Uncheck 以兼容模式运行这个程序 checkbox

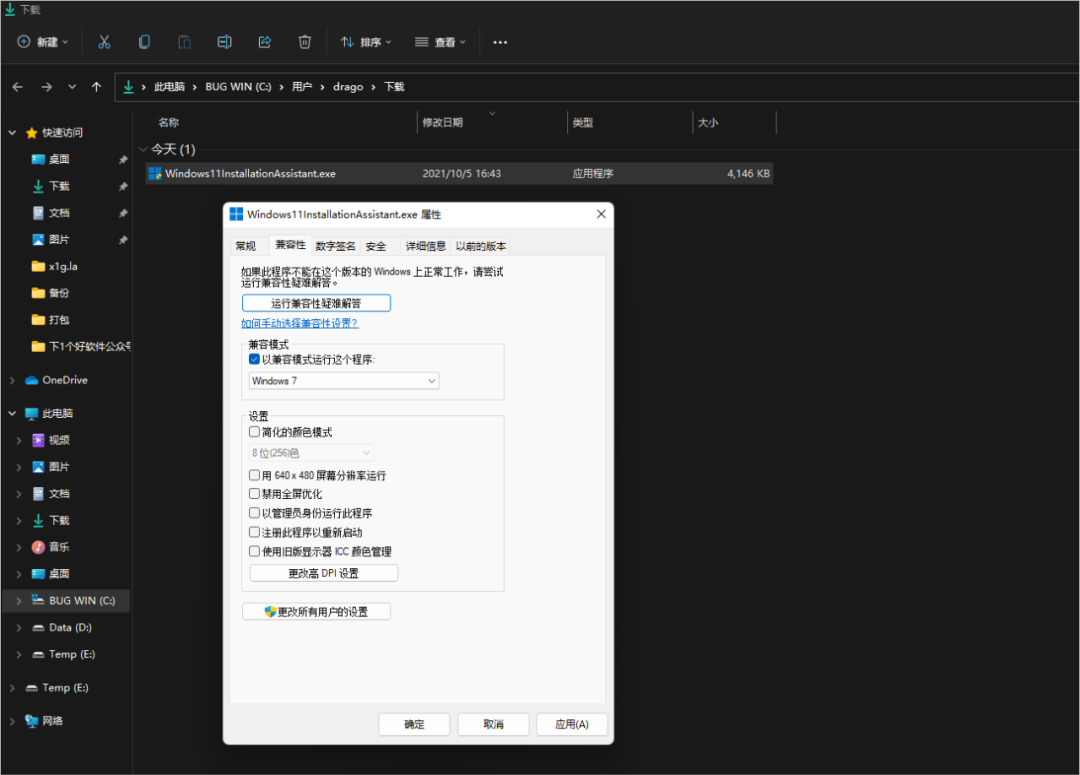point(254,358)
